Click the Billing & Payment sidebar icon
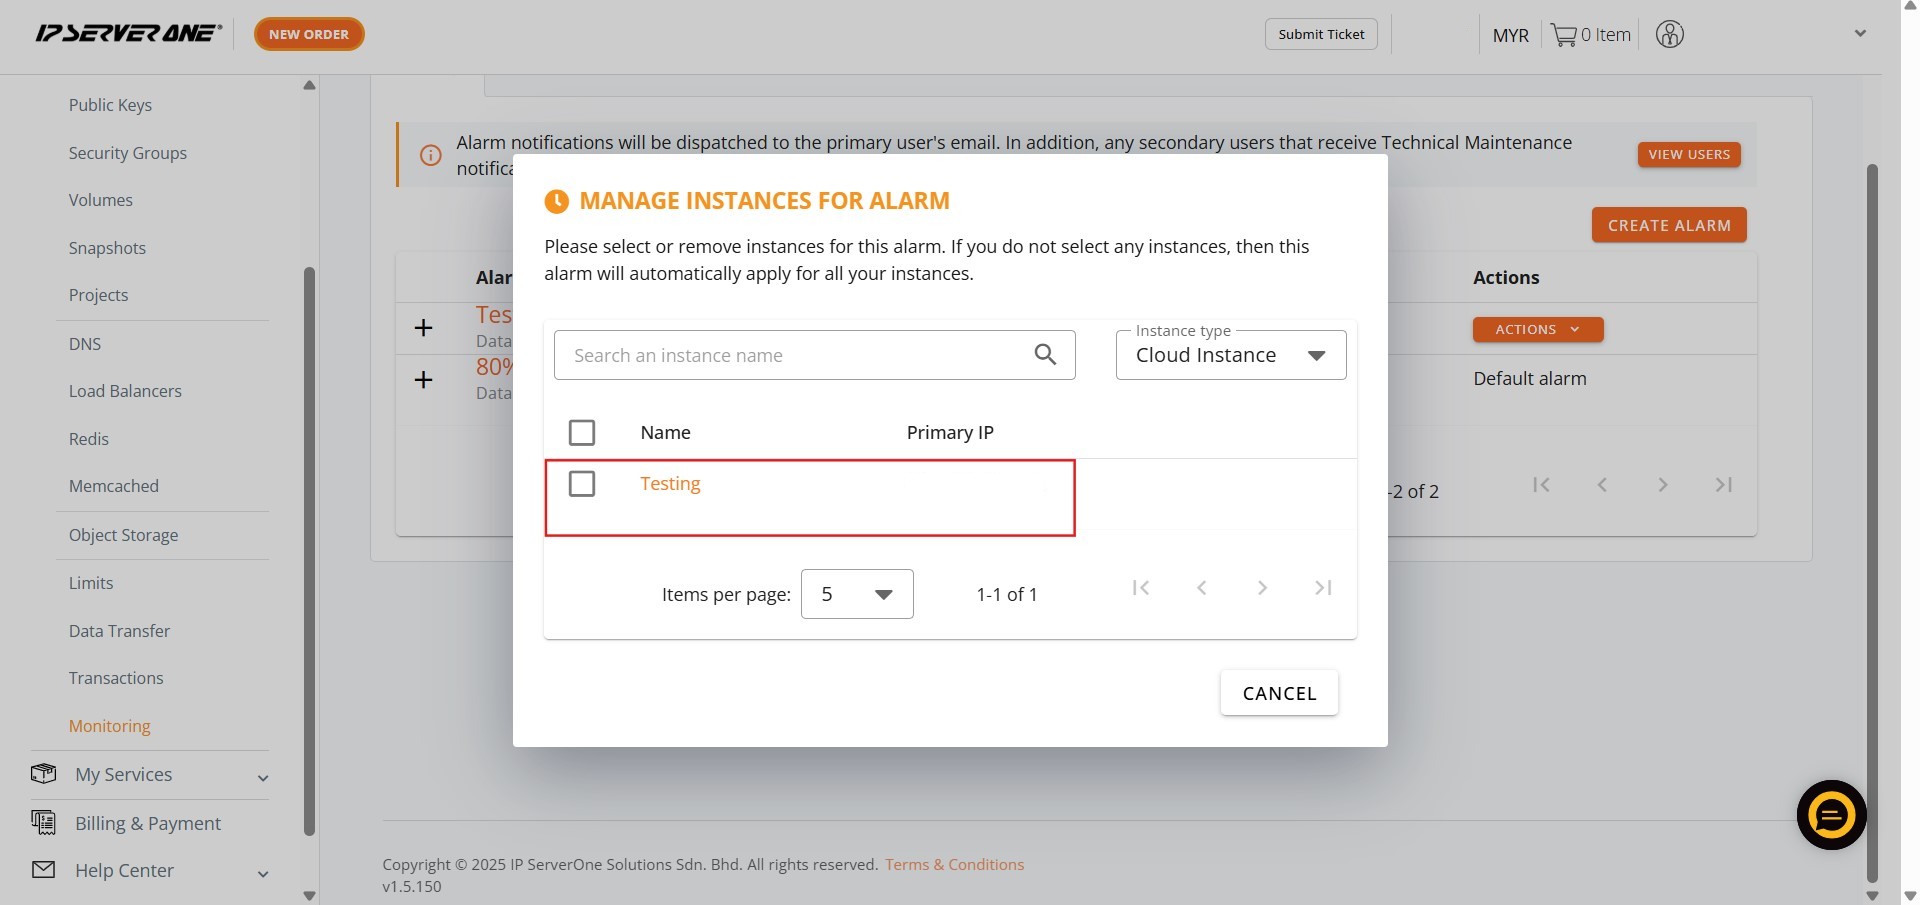This screenshot has height=905, width=1920. [43, 823]
